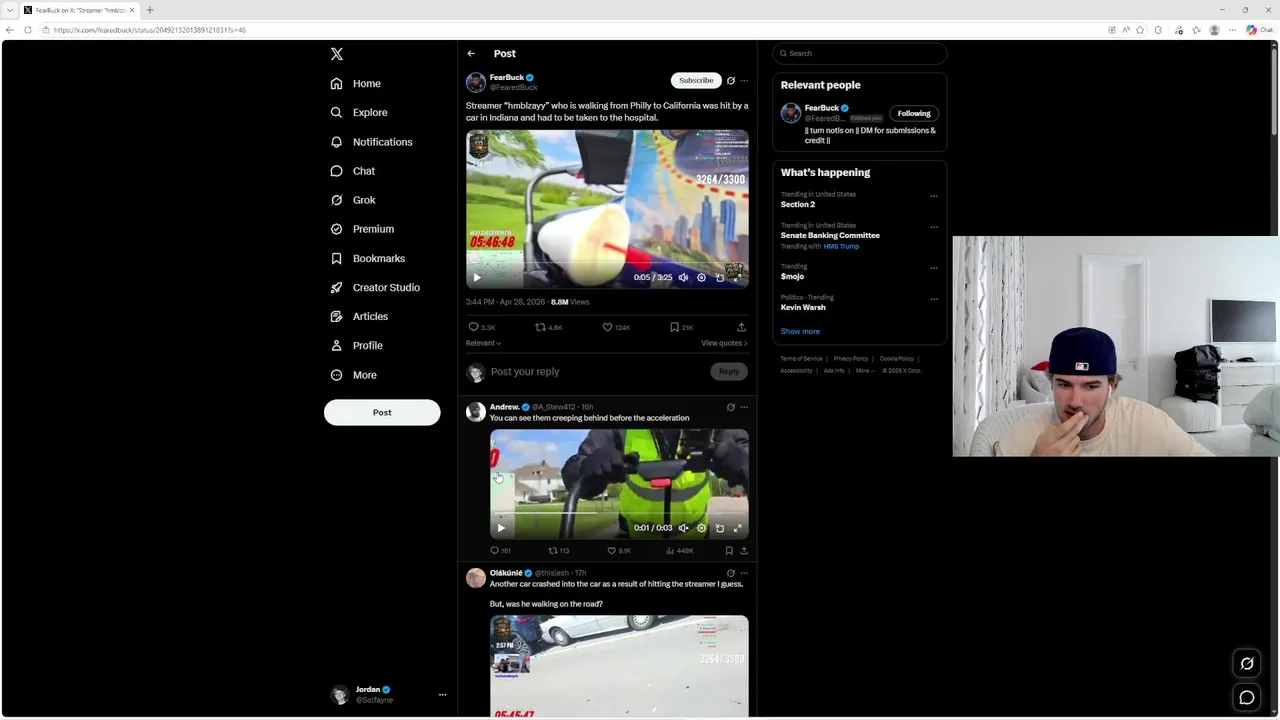
Task: Open Notifications in the sidebar
Action: pyautogui.click(x=371, y=142)
